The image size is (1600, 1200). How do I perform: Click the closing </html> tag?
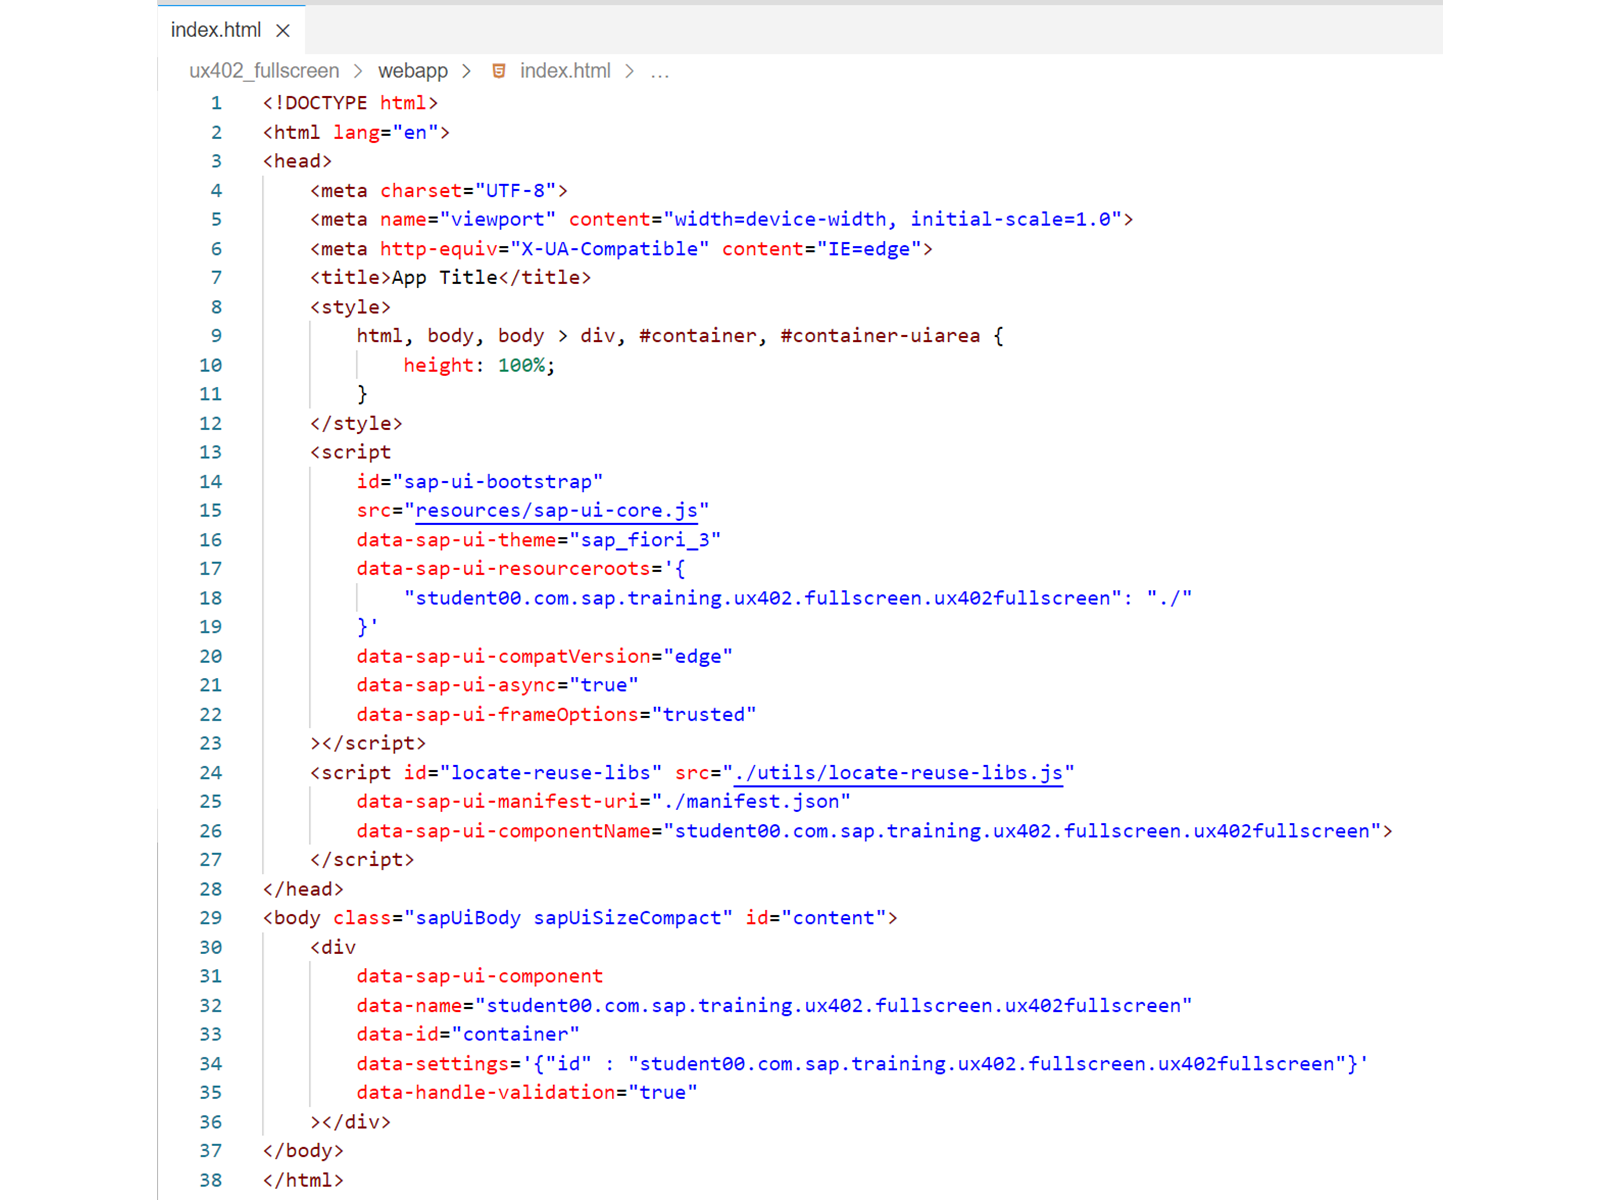303,1180
